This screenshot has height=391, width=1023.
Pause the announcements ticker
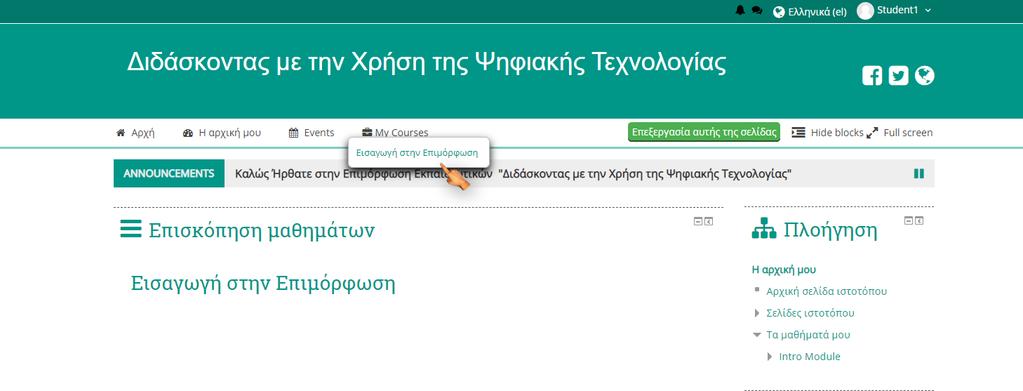tap(919, 174)
